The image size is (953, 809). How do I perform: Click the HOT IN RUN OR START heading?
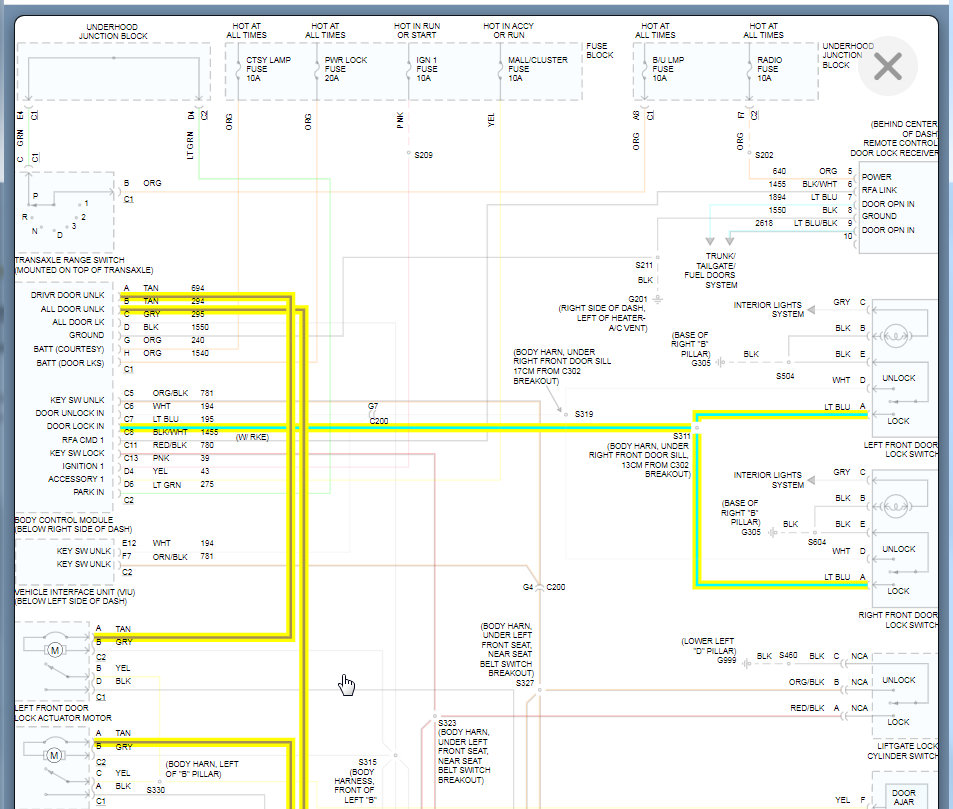(417, 30)
